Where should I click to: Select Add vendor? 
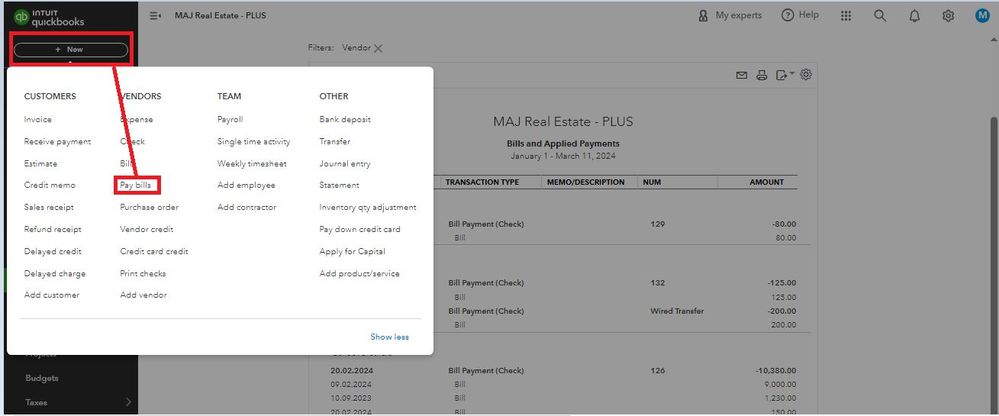143,295
